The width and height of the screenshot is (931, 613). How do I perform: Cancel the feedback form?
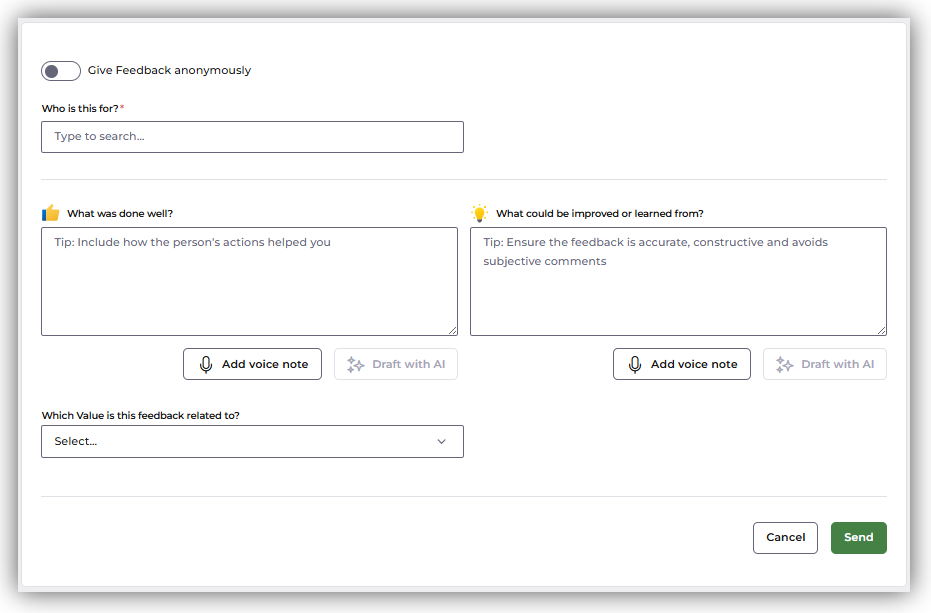[785, 538]
